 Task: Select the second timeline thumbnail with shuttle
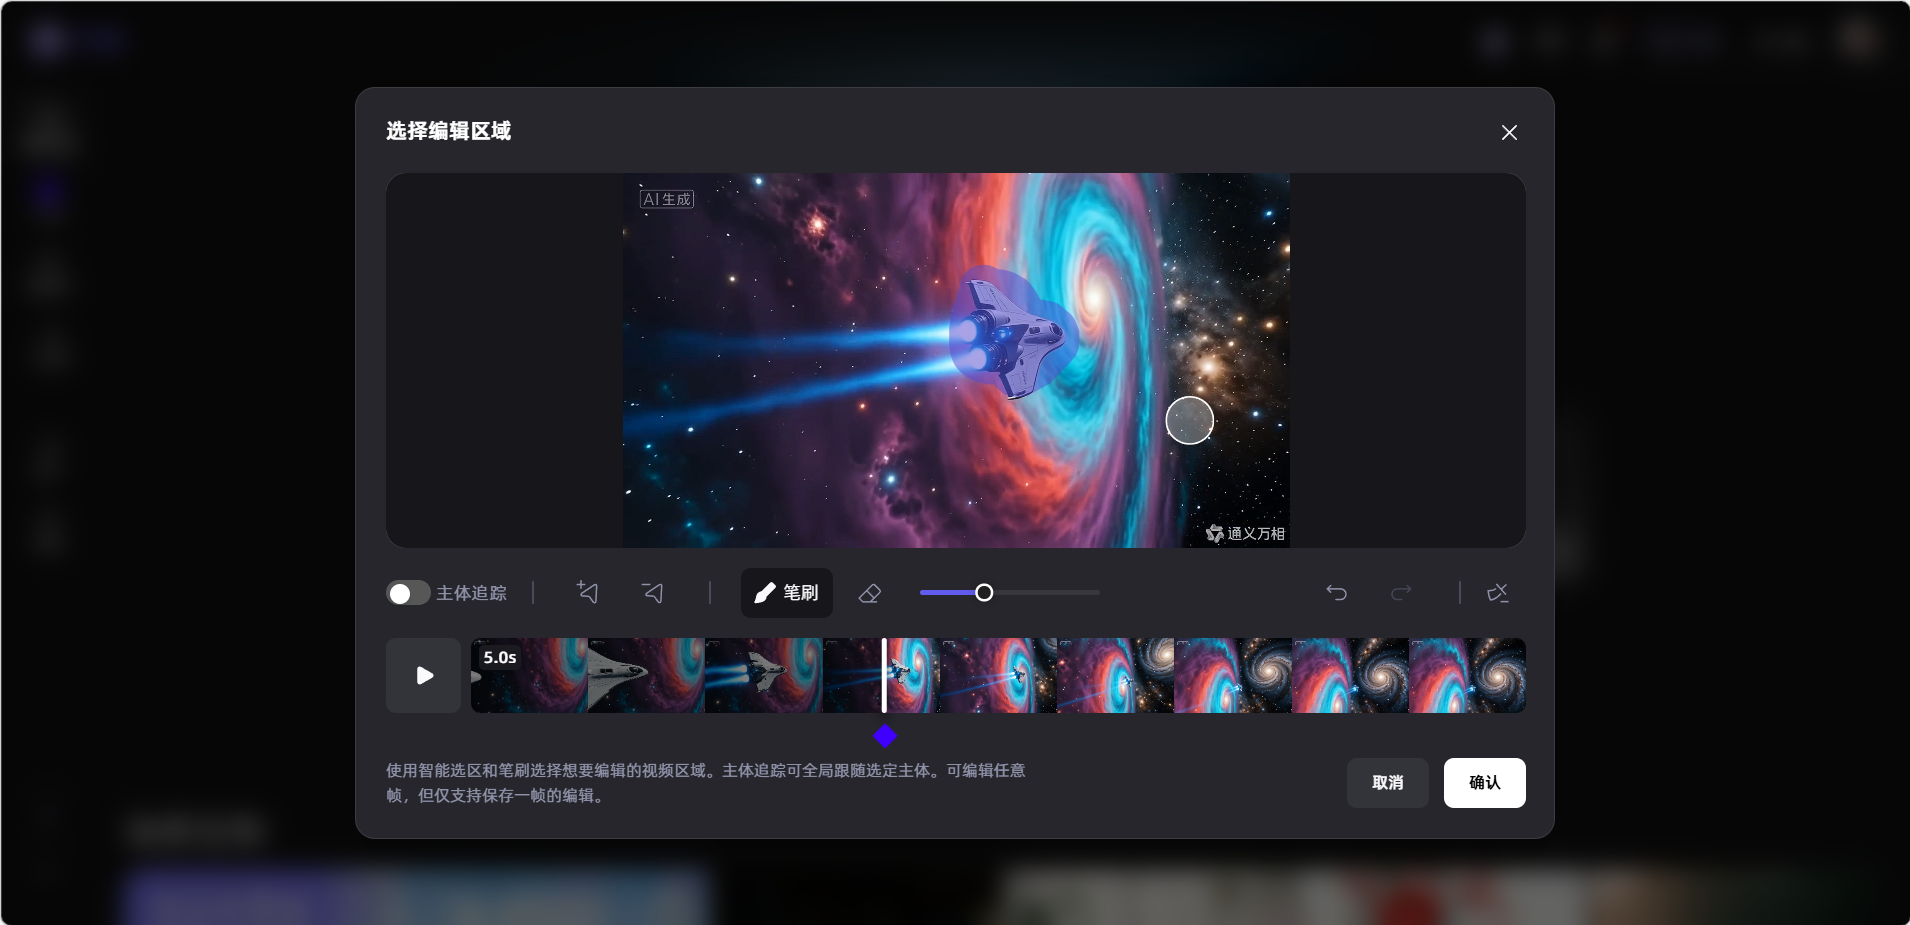point(646,676)
